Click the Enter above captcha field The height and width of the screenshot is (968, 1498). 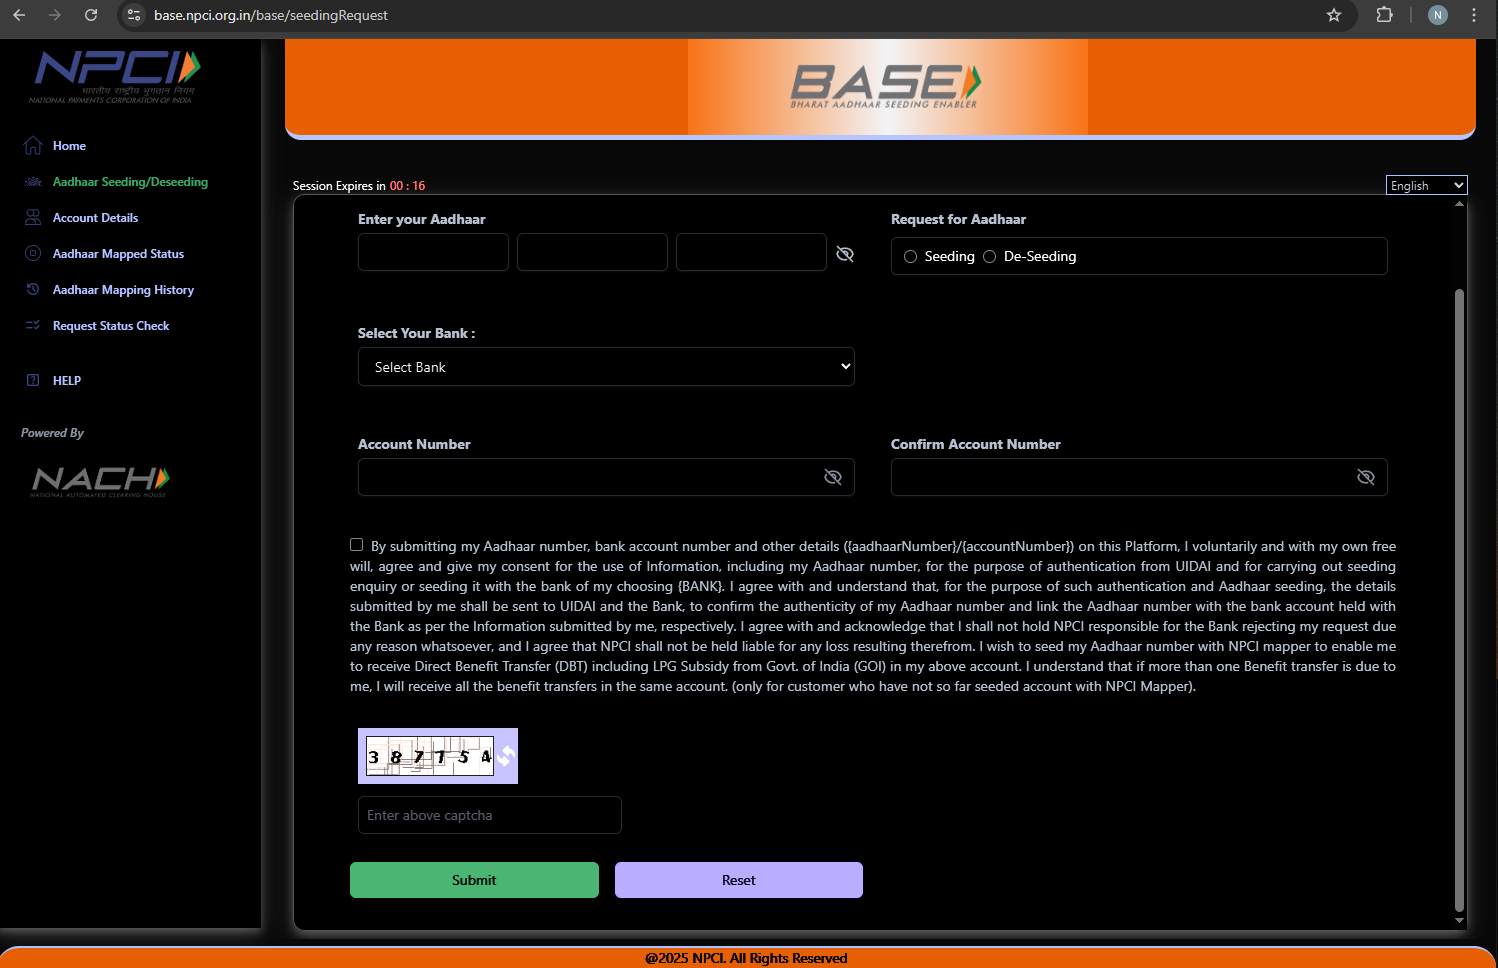(490, 815)
